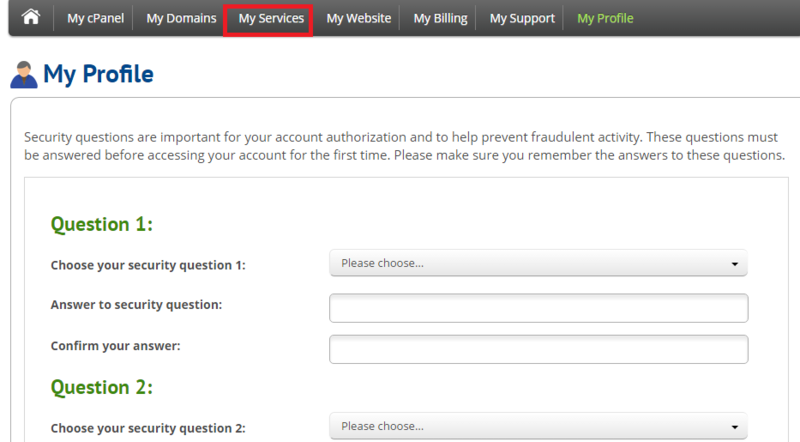Viewport: 800px width, 442px height.
Task: Focus the Answer to security question field
Action: point(539,308)
